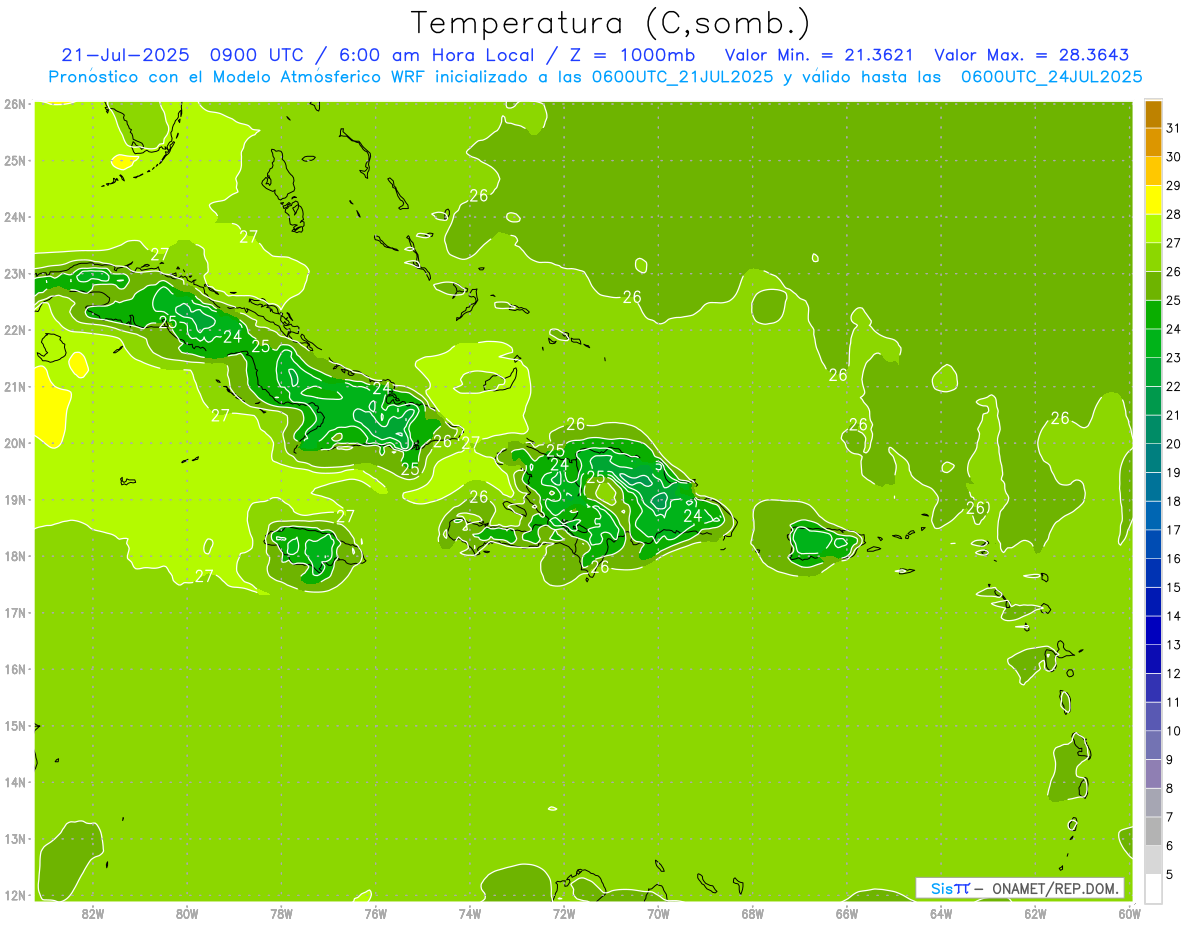Click the "20N" latitude axis label
Screen dimensions: 1200x927
click(14, 443)
